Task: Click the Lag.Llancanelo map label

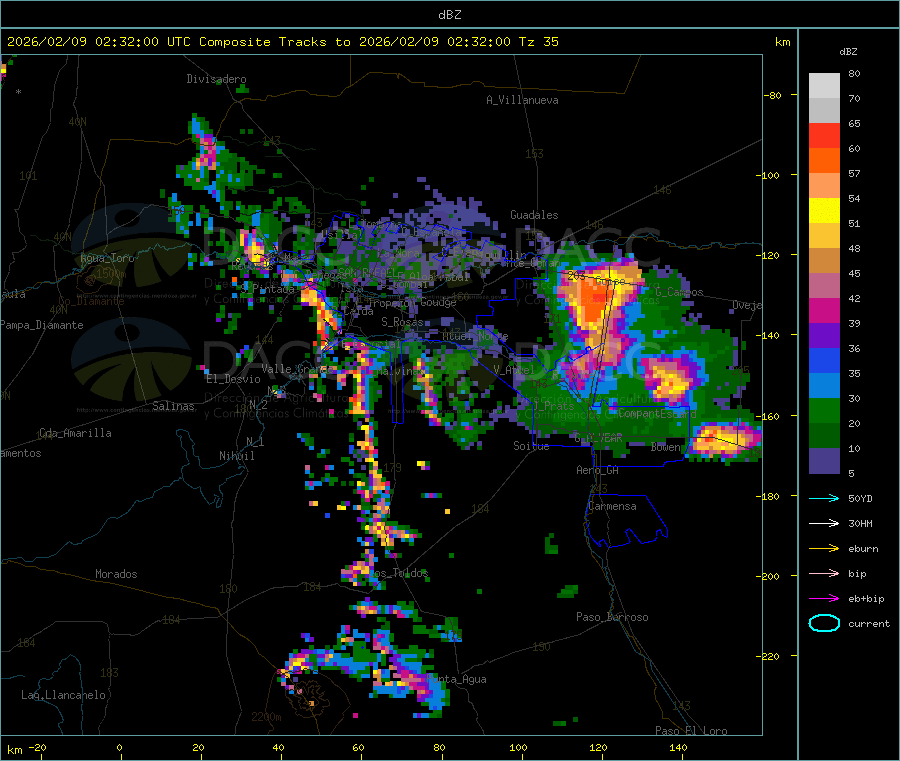Action: [63, 695]
